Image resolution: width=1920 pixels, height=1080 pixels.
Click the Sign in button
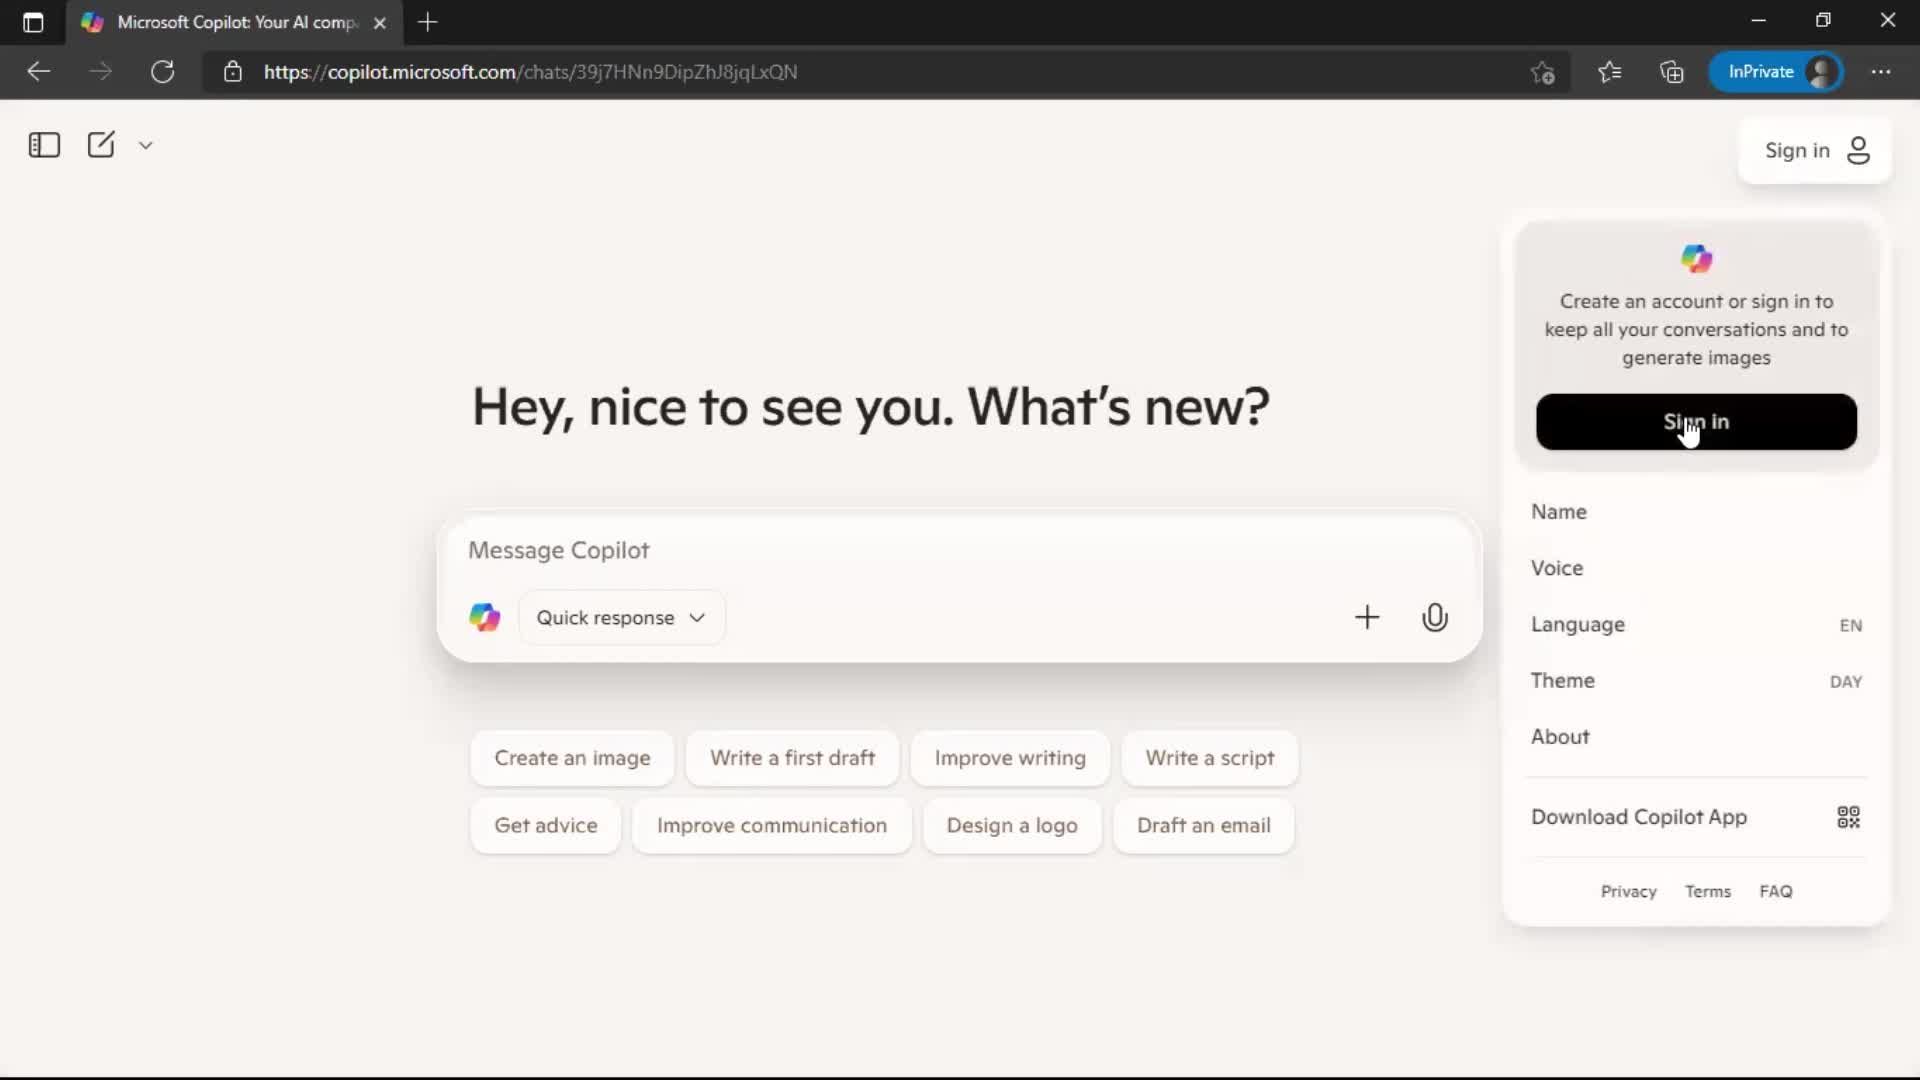1696,421
